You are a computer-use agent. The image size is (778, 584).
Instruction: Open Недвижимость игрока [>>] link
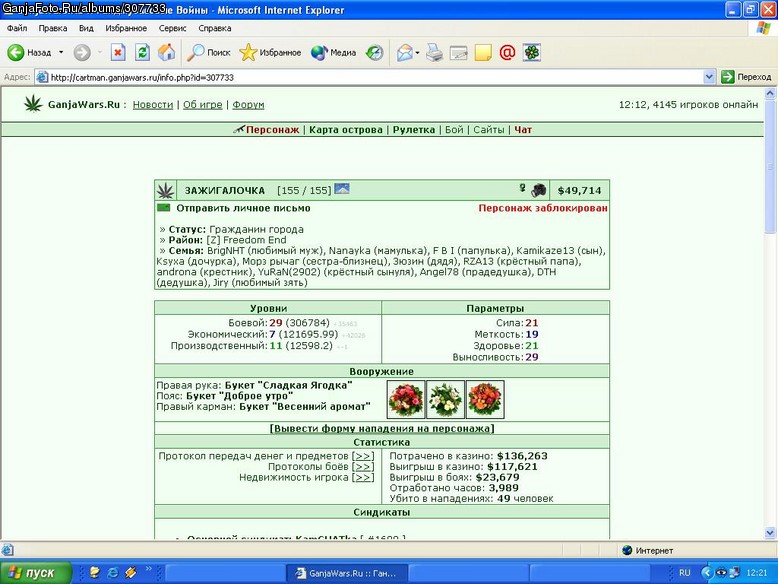coord(363,477)
